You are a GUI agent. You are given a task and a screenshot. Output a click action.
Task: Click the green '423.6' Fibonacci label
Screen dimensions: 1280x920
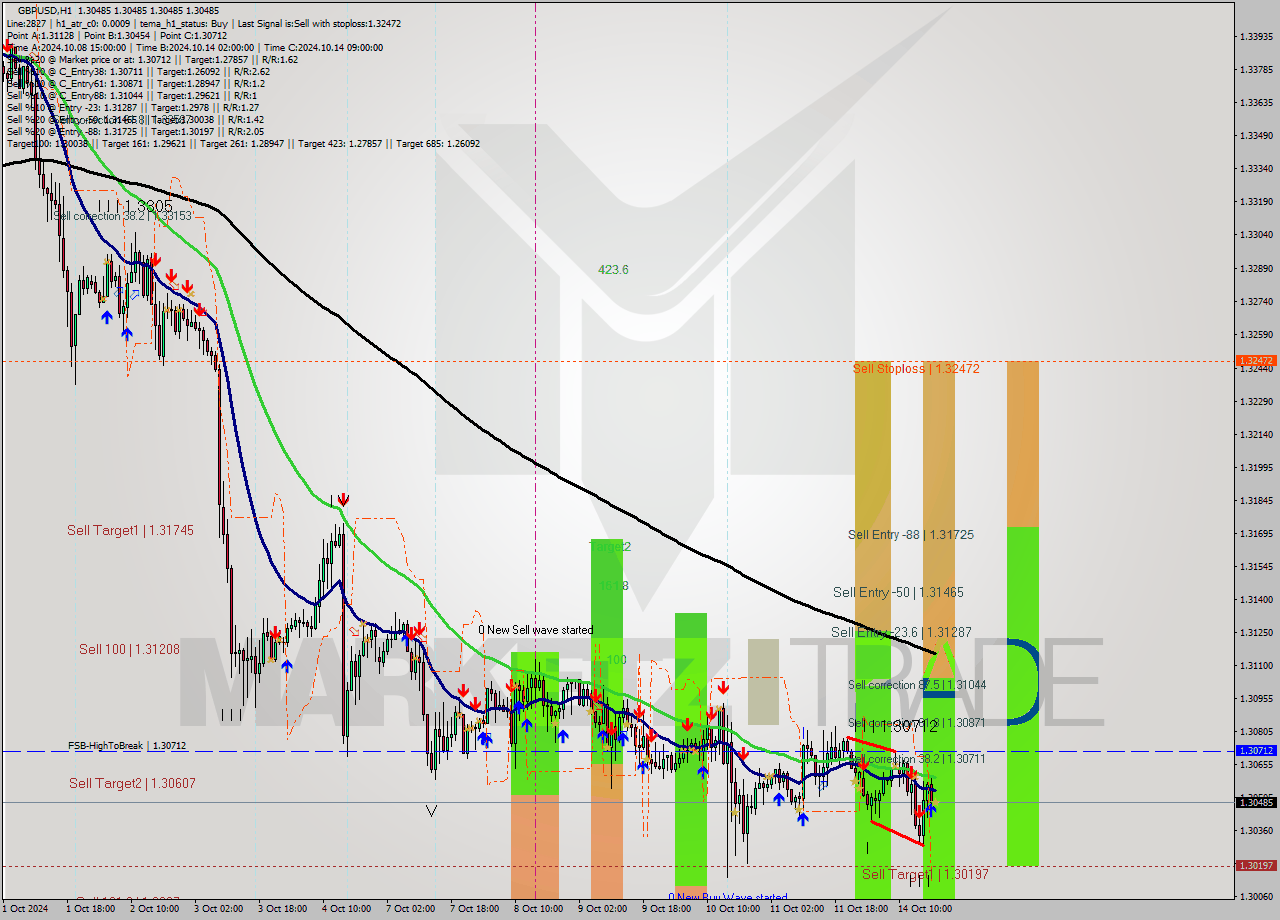(613, 269)
